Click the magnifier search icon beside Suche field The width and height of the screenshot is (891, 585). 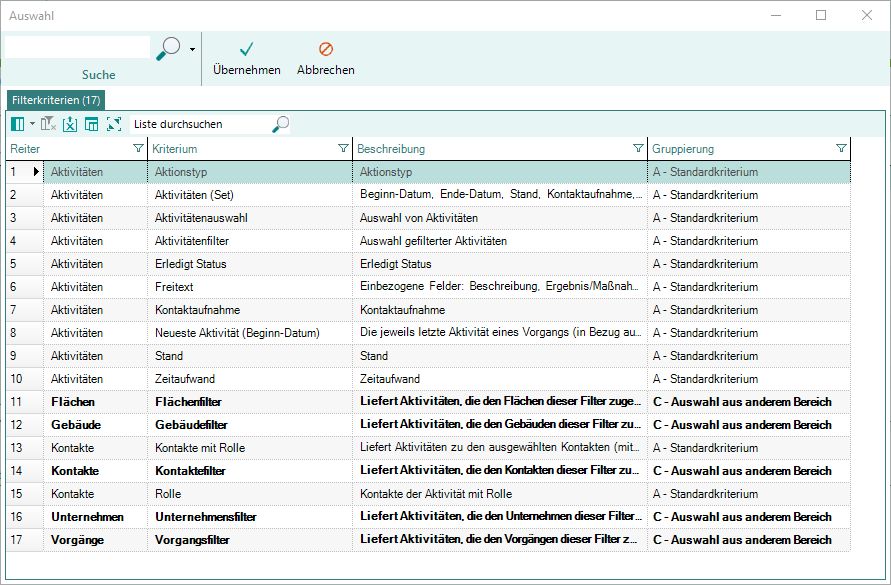168,49
